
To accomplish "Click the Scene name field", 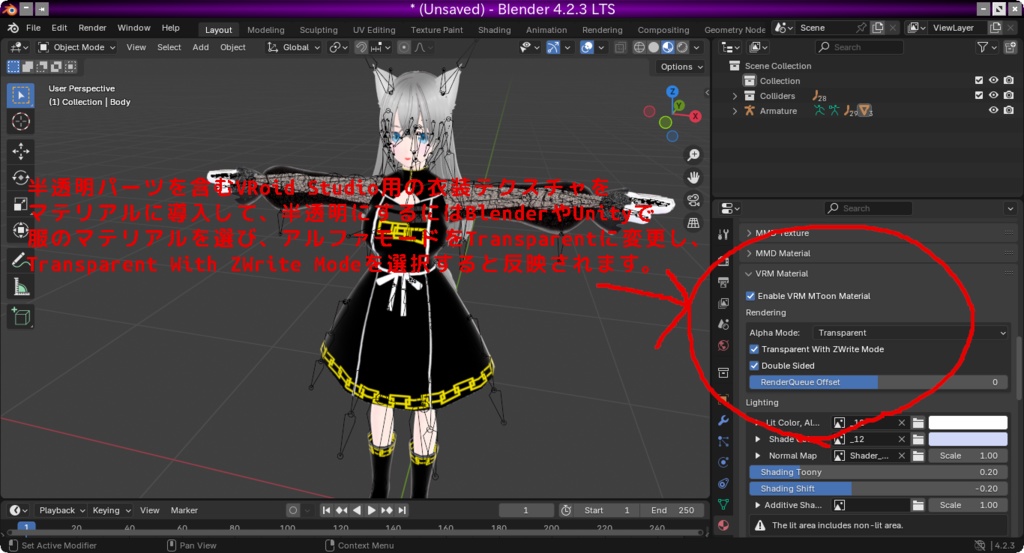I will pyautogui.click(x=826, y=27).
